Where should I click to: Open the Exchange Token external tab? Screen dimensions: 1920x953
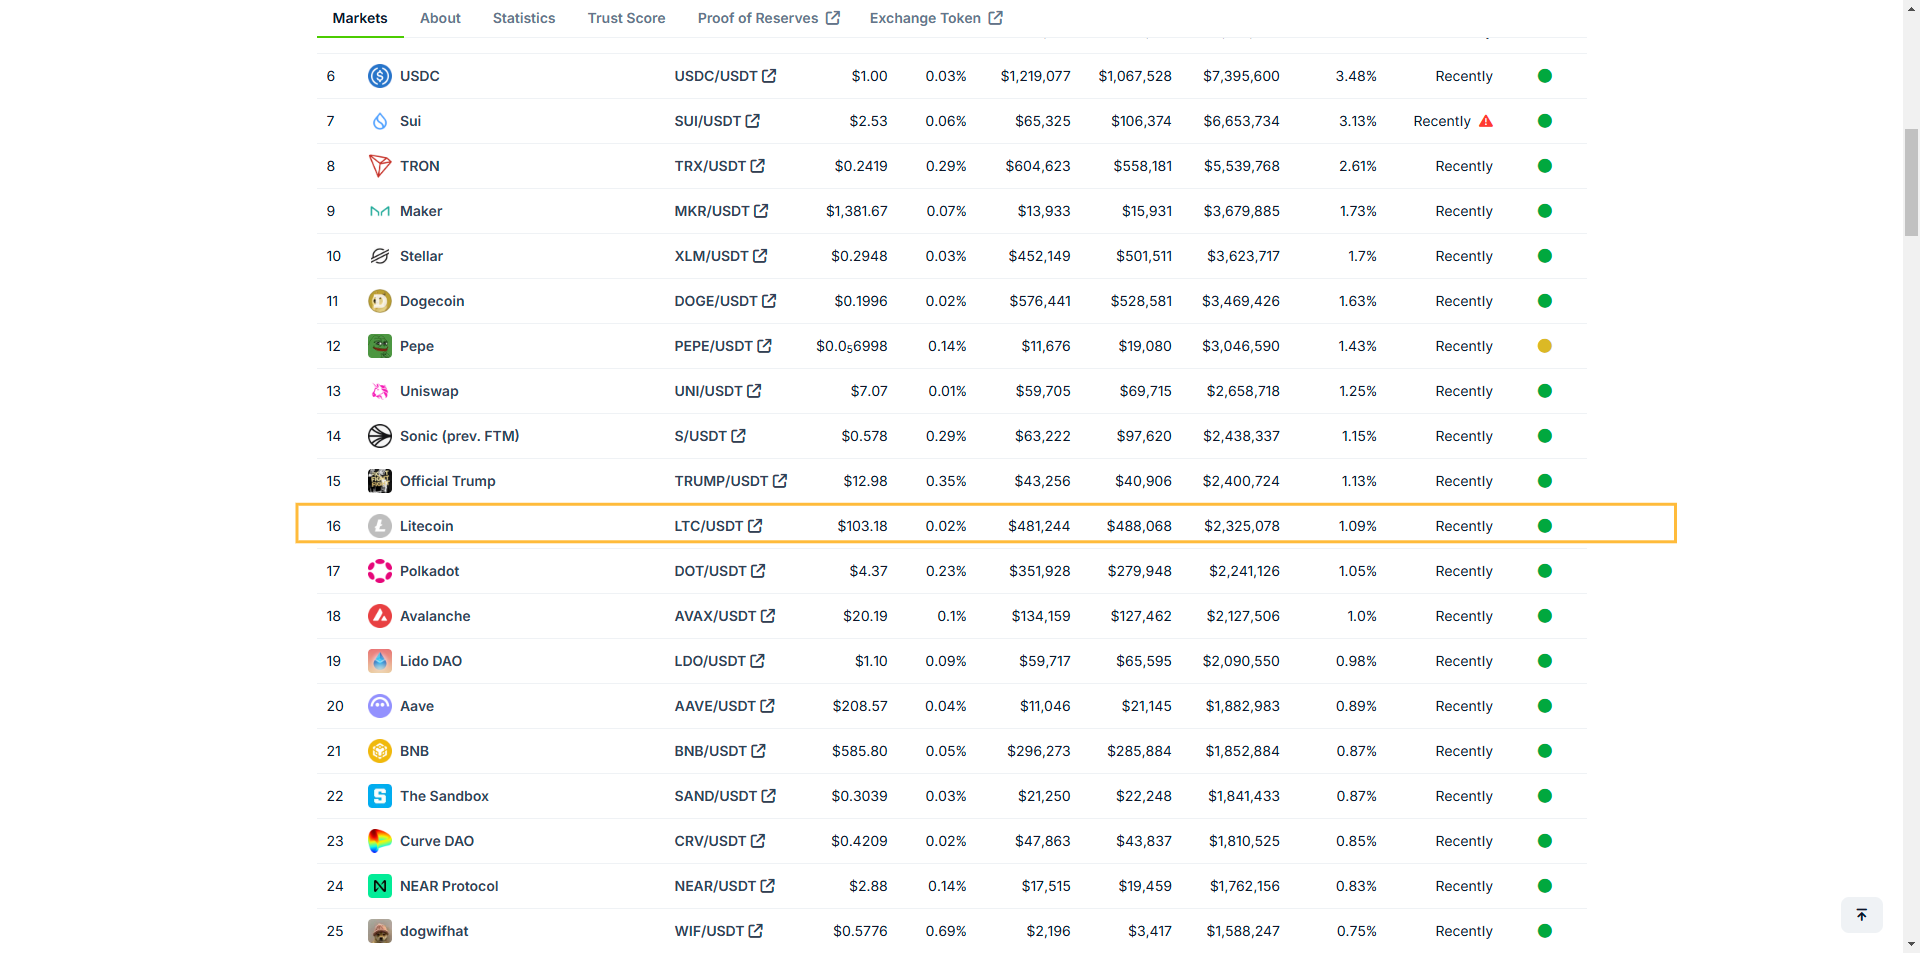click(x=936, y=18)
